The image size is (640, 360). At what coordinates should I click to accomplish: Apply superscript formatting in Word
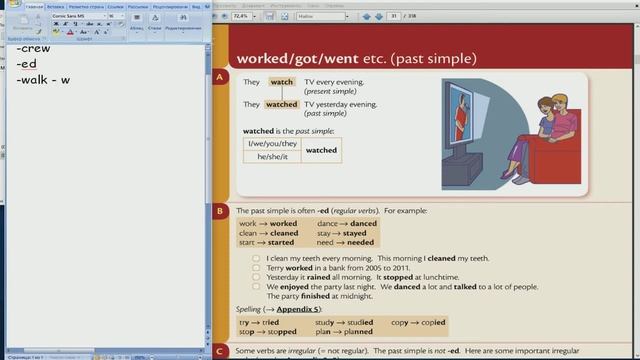(109, 24)
